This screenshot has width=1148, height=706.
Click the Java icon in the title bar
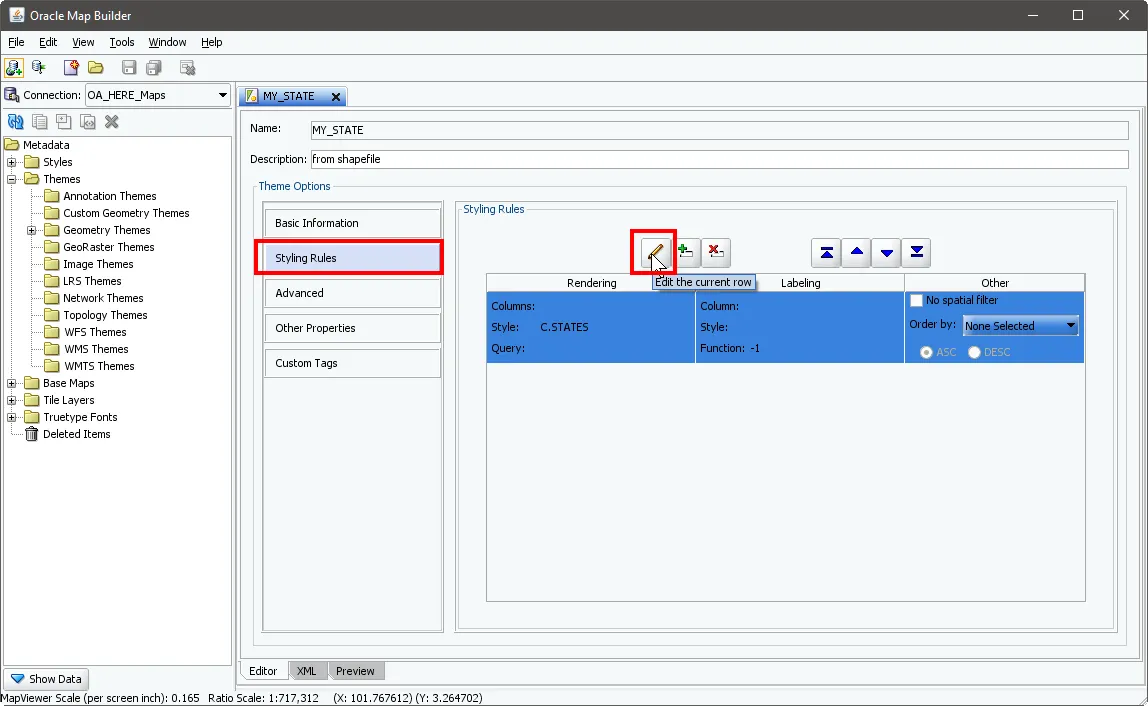[x=16, y=15]
